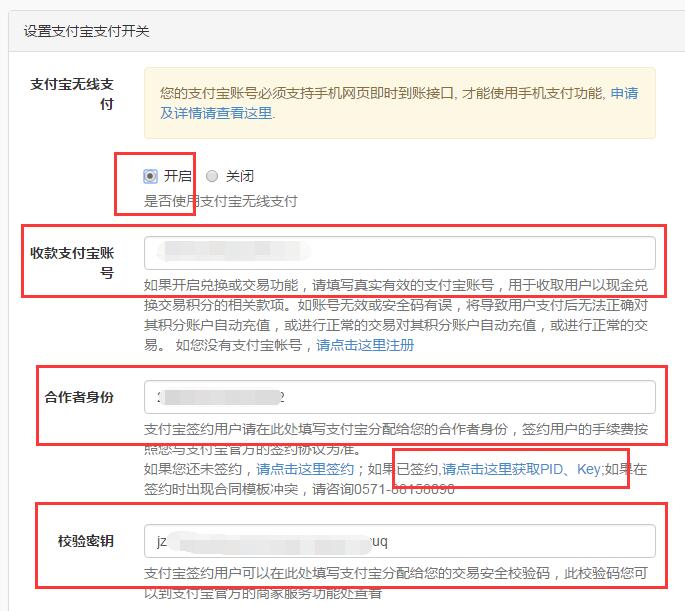This screenshot has height=611, width=685.
Task: Click the 收款支付宝账号 label
Action: (x=72, y=262)
